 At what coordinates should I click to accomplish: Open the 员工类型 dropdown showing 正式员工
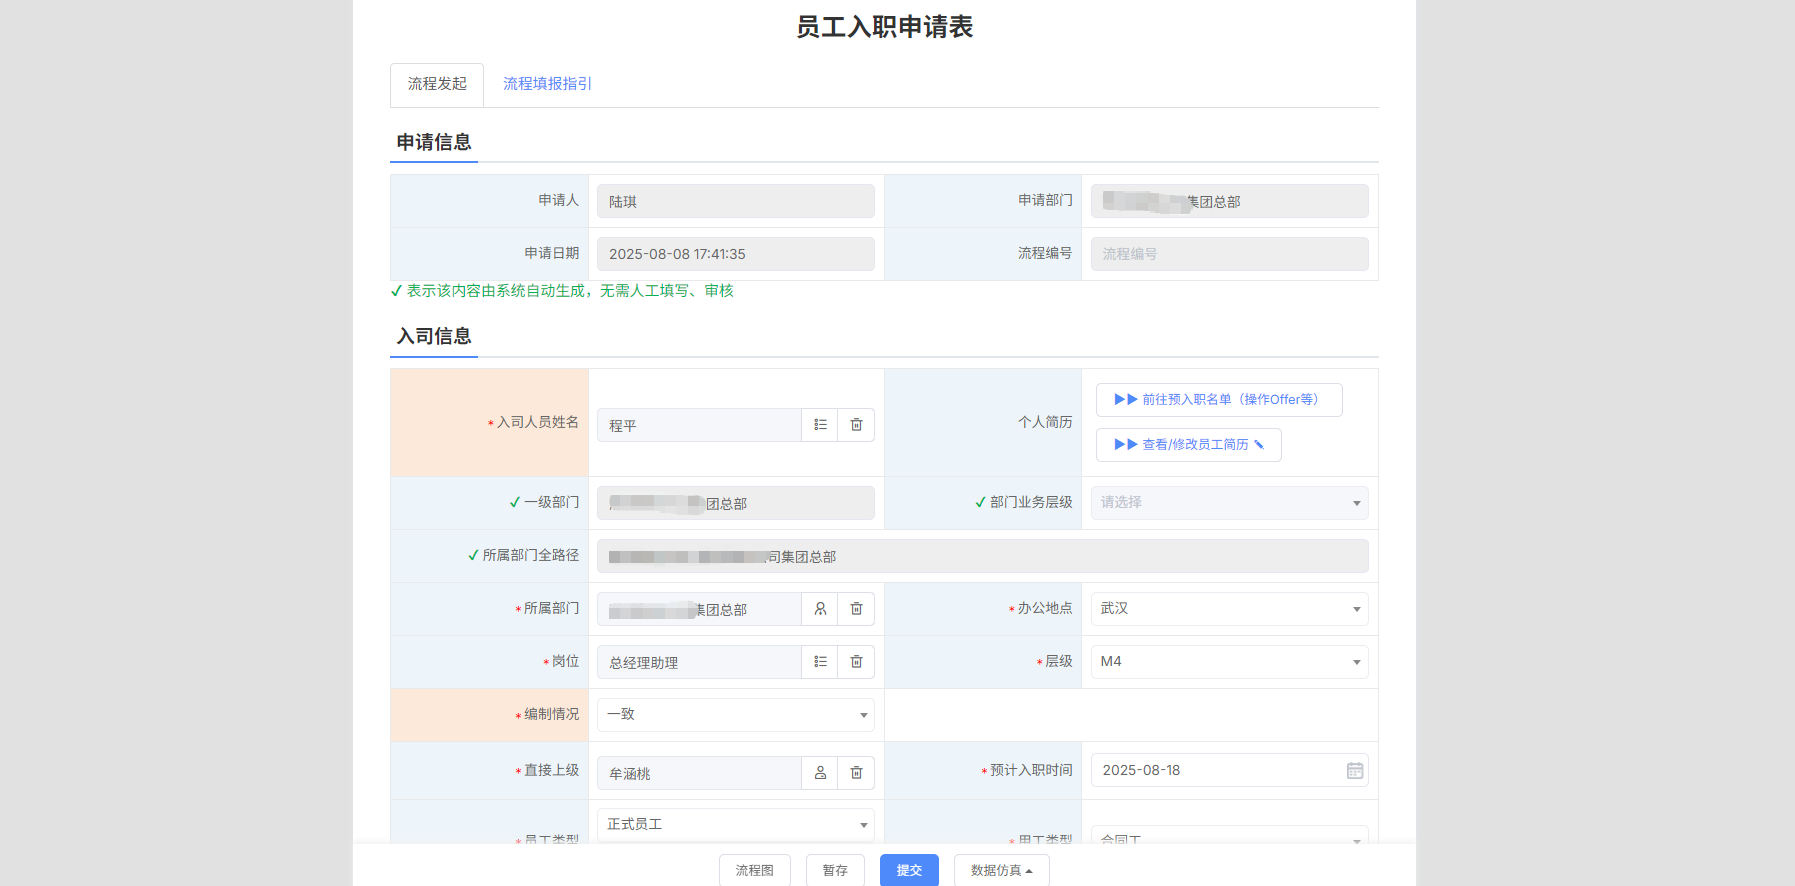coord(736,825)
